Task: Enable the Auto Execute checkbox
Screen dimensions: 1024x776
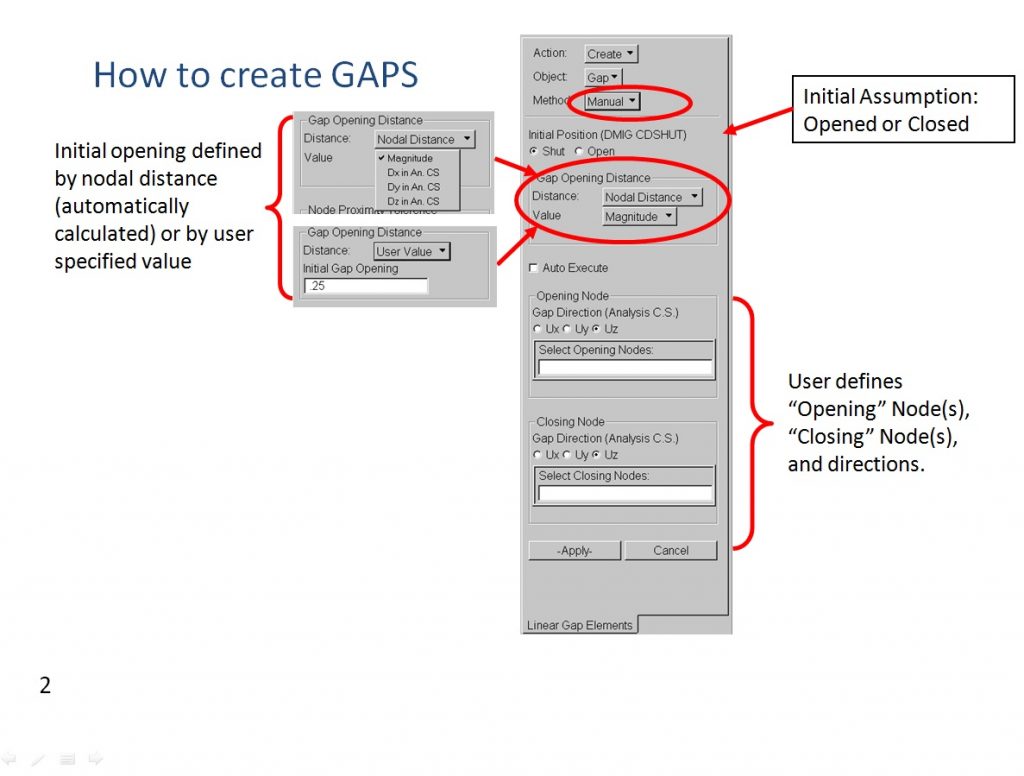Action: coord(534,268)
